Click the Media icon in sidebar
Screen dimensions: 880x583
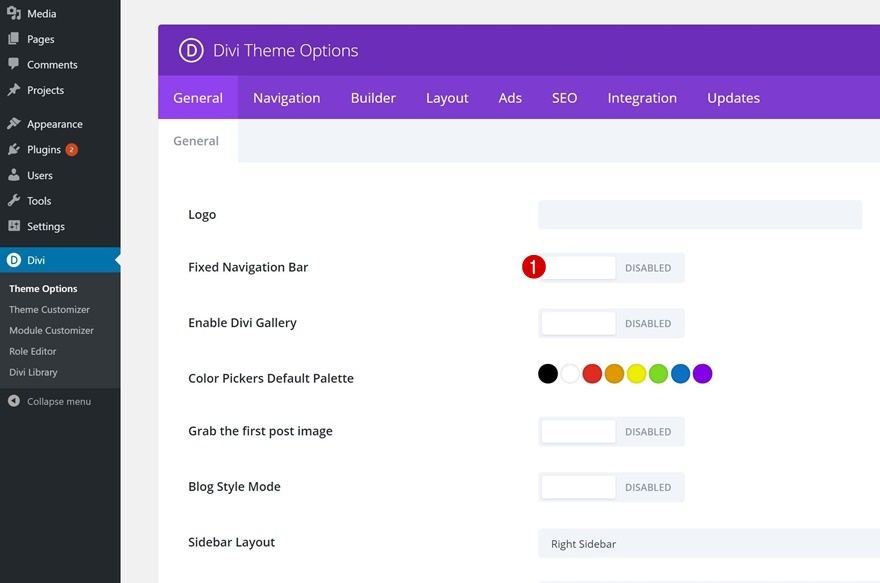(x=14, y=14)
